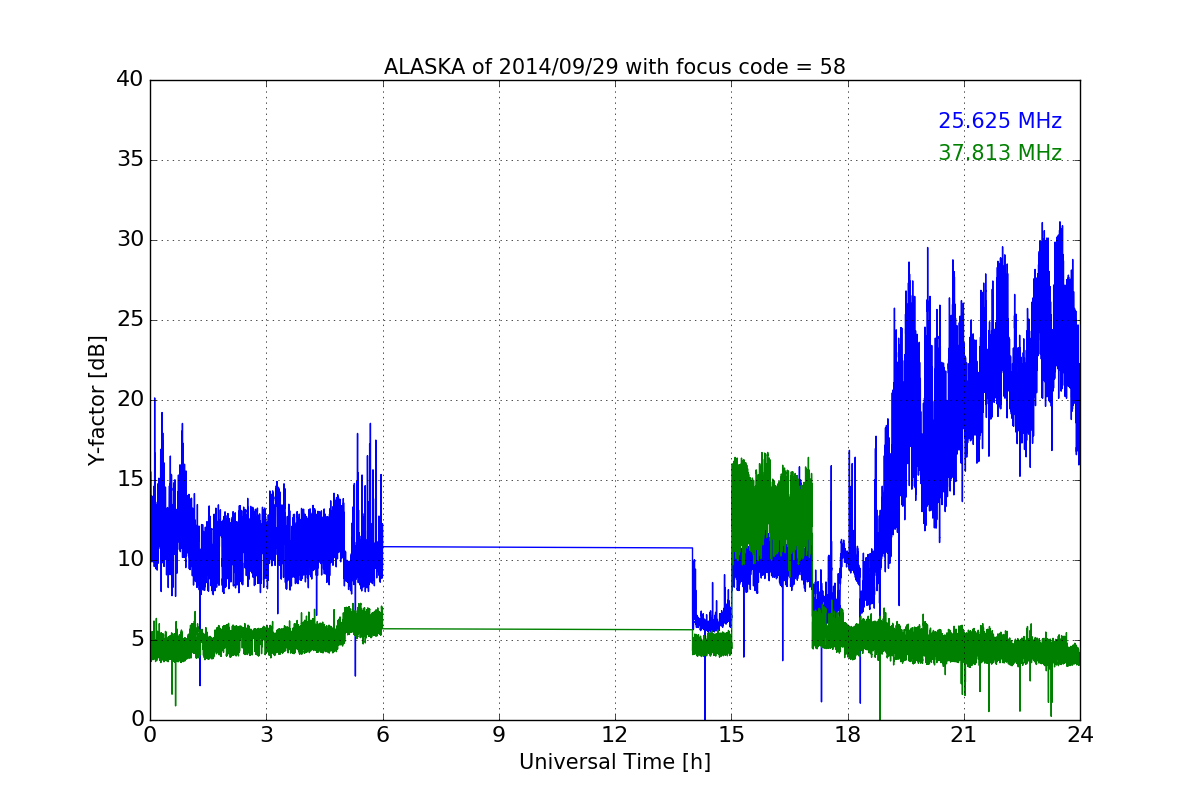Viewport: 1200px width, 800px height.
Task: Click the y-axis tick label 15
Action: point(130,480)
